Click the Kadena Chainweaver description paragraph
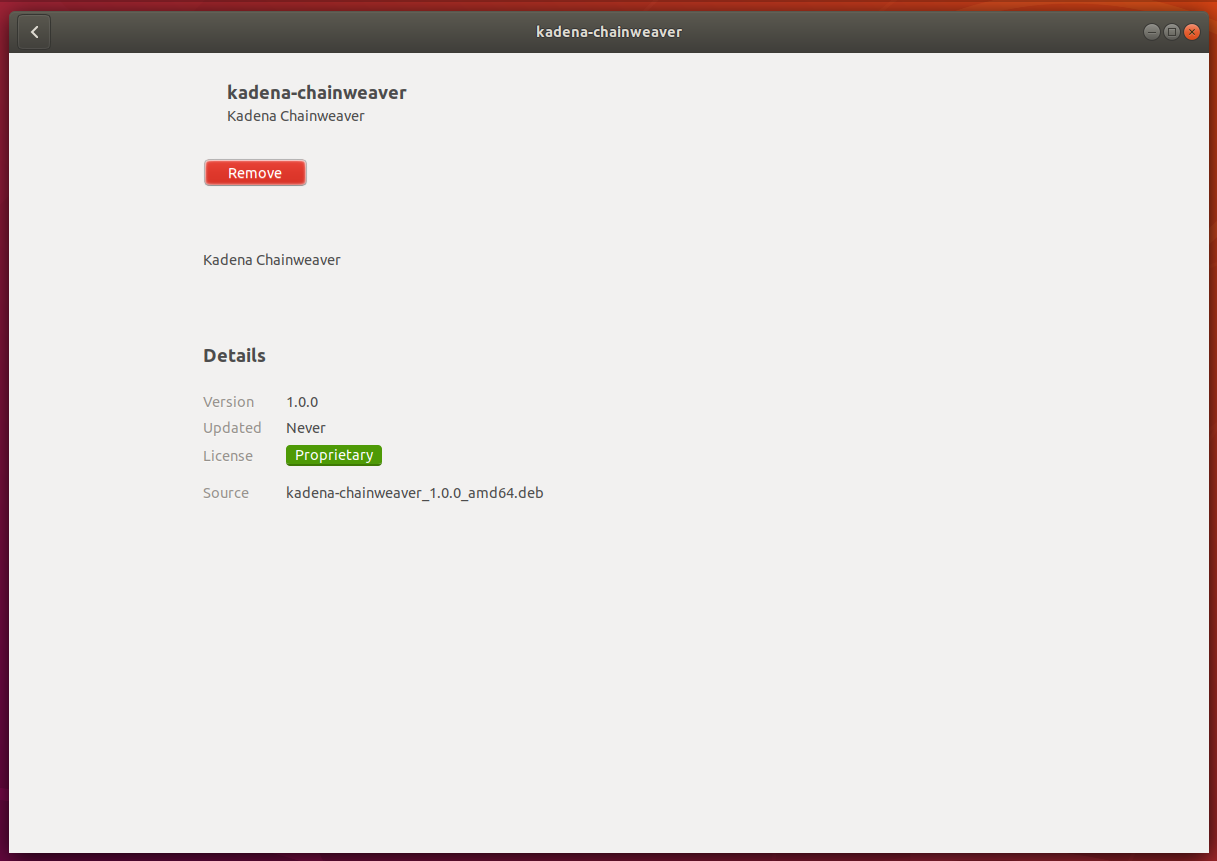1217x861 pixels. coord(271,260)
